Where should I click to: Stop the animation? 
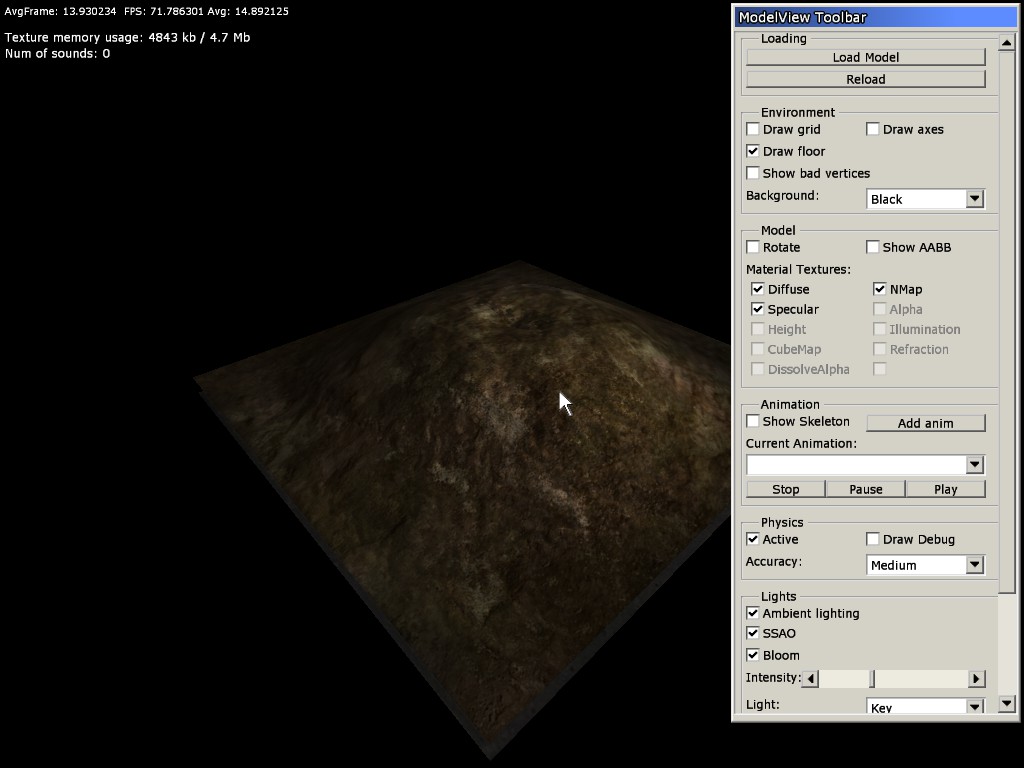[x=786, y=489]
